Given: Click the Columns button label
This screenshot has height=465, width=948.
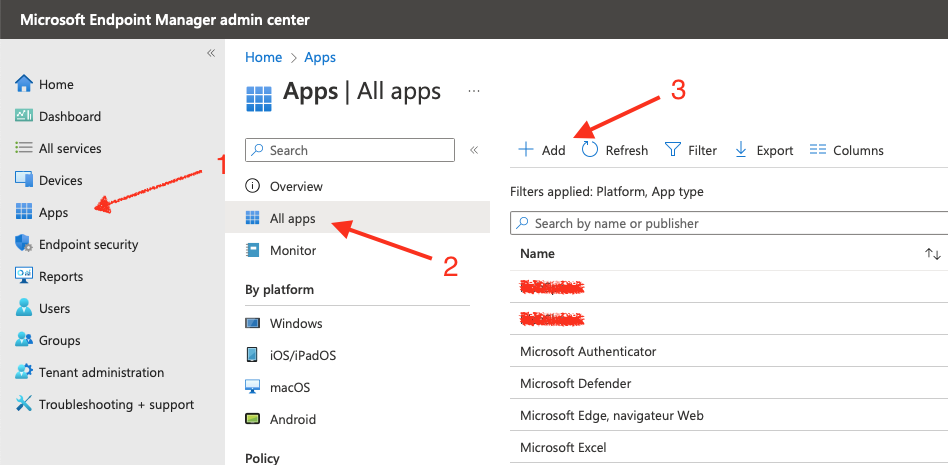Looking at the screenshot, I should [x=858, y=151].
